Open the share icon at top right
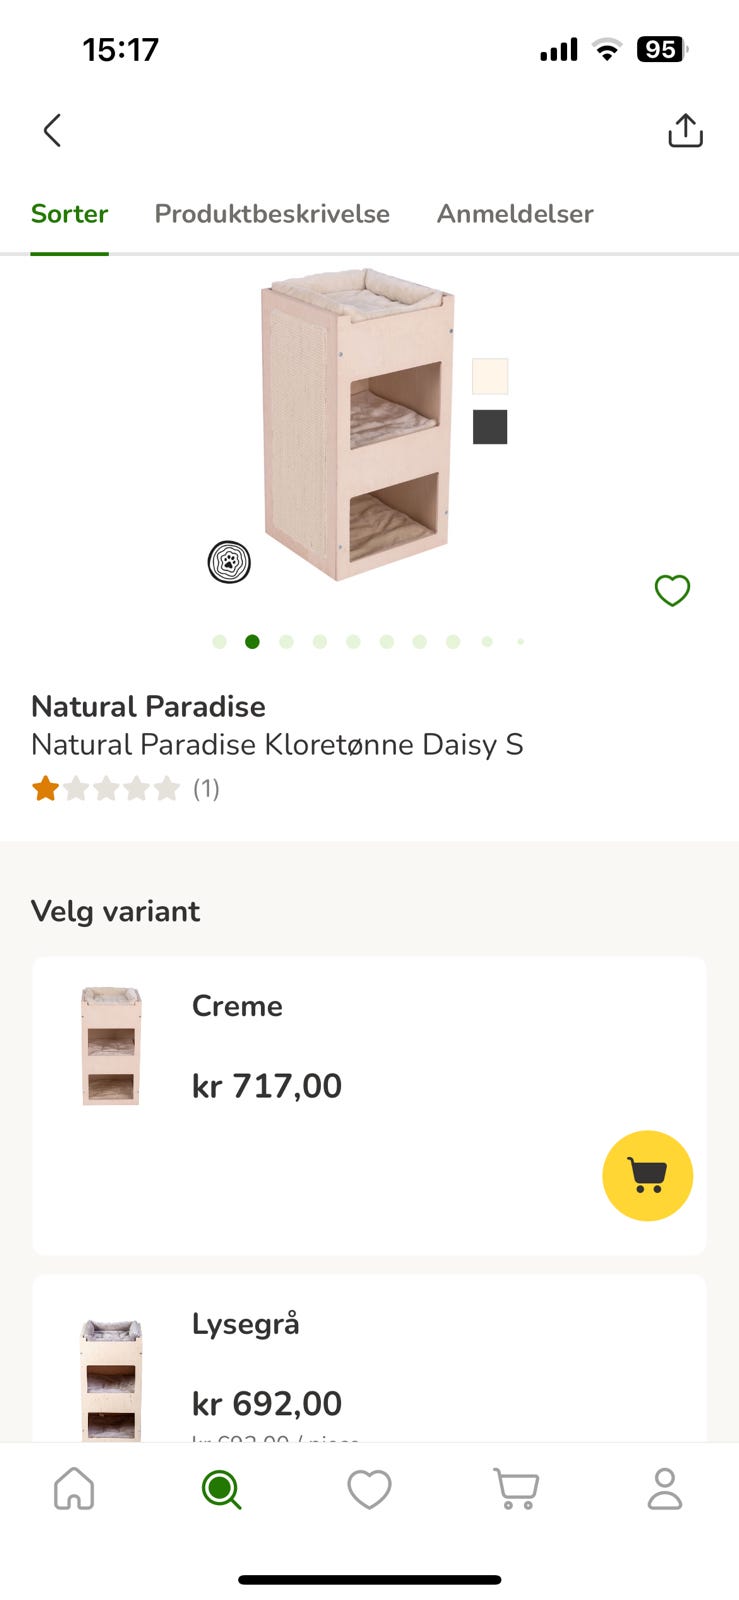Screen dimensions: 739x1600 click(x=685, y=130)
